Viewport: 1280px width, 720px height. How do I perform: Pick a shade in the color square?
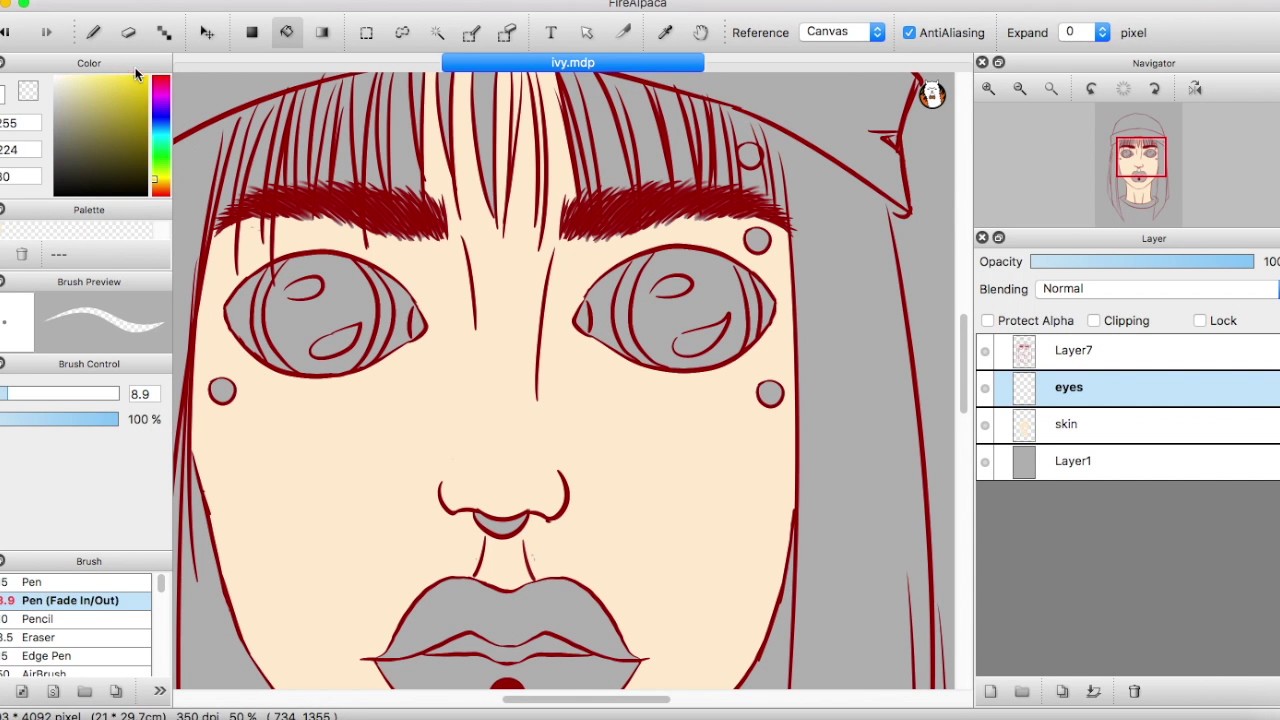(x=100, y=135)
